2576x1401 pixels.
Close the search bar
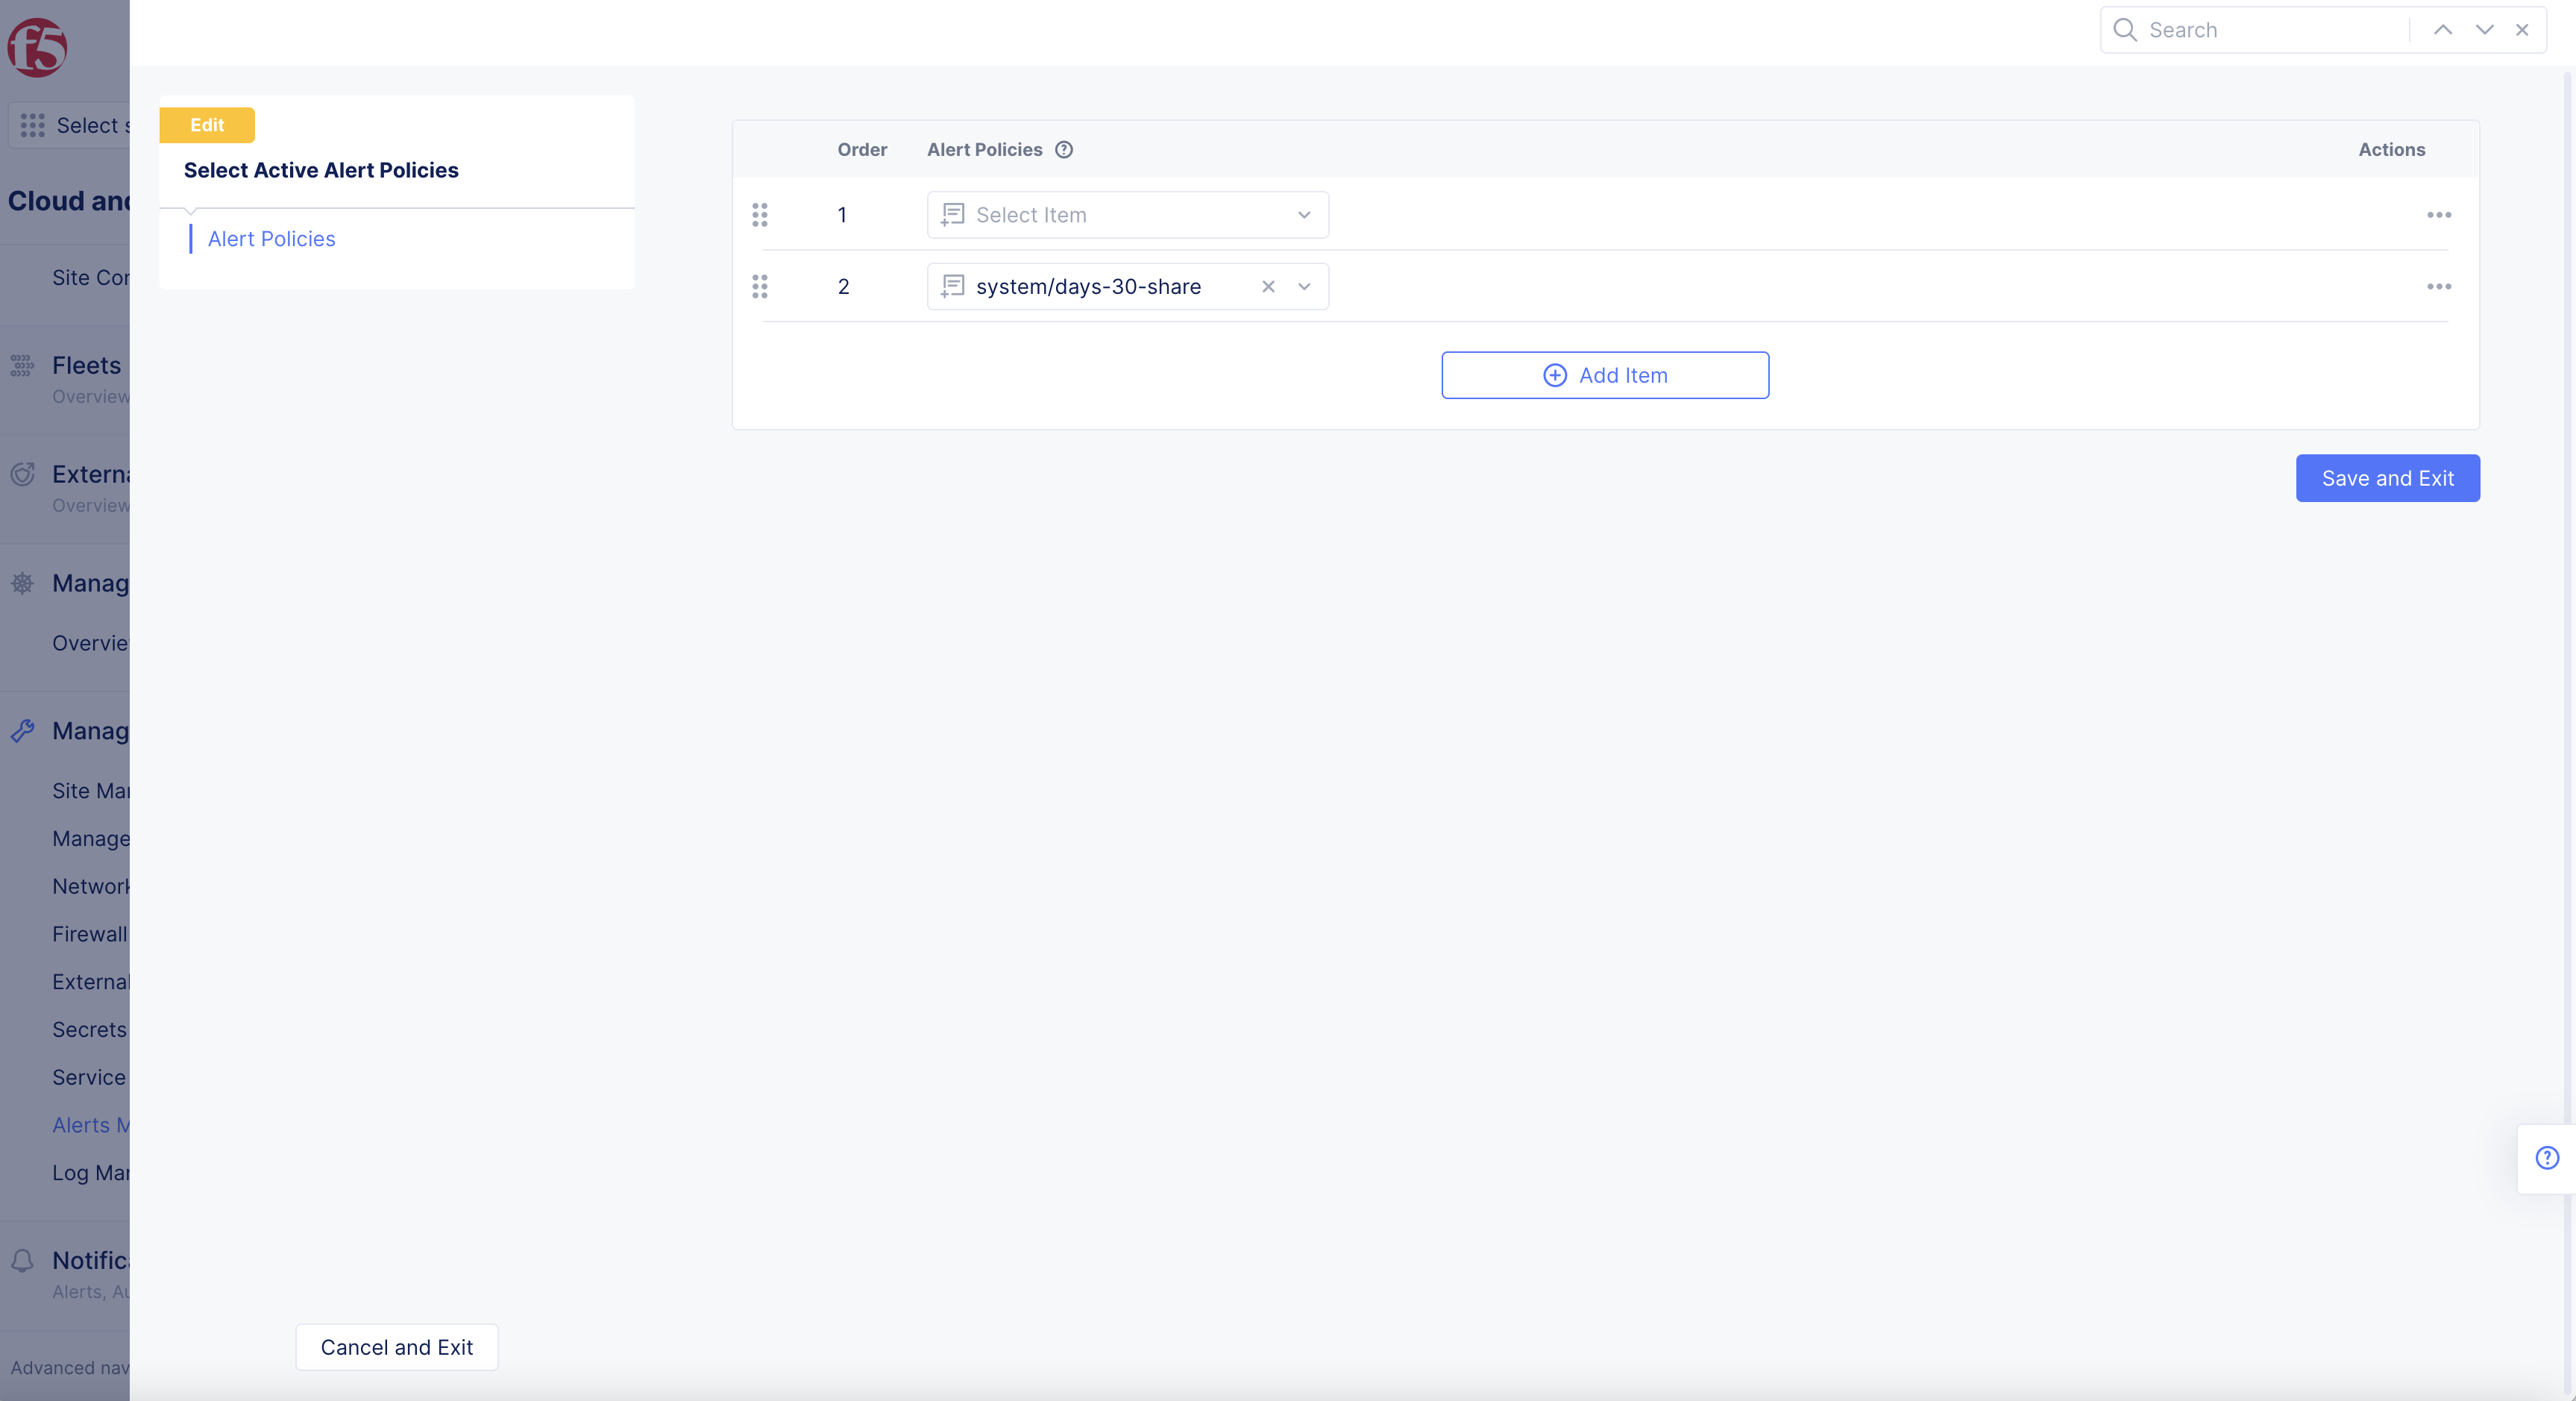(x=2522, y=30)
